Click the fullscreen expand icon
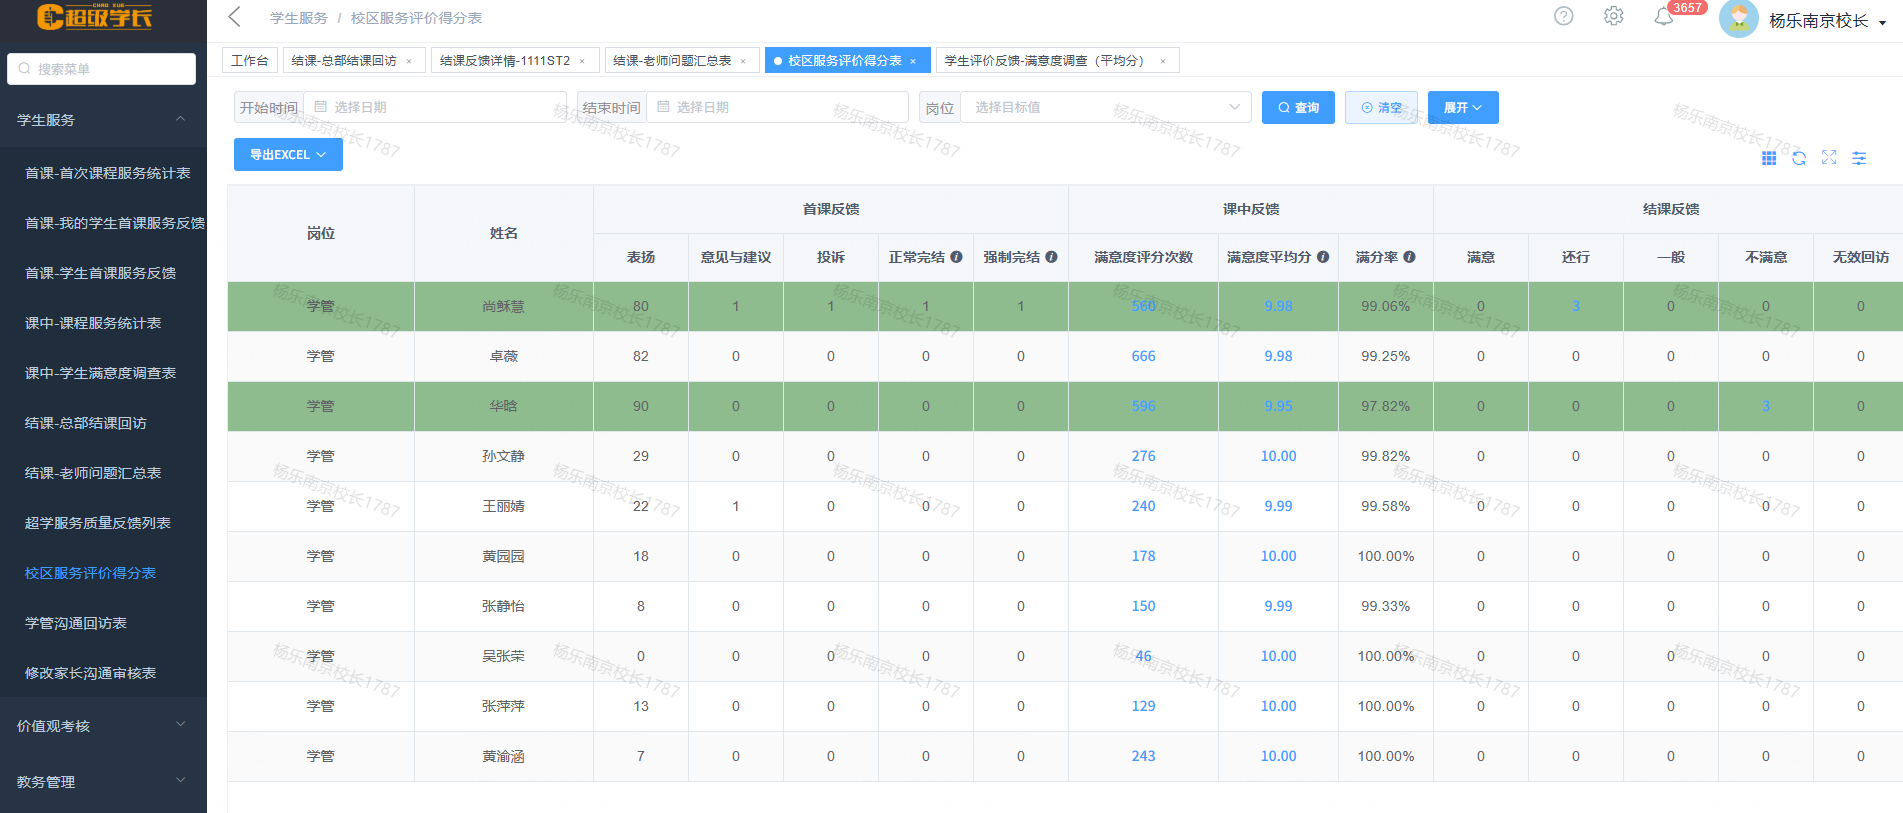Viewport: 1903px width, 813px height. (1829, 158)
